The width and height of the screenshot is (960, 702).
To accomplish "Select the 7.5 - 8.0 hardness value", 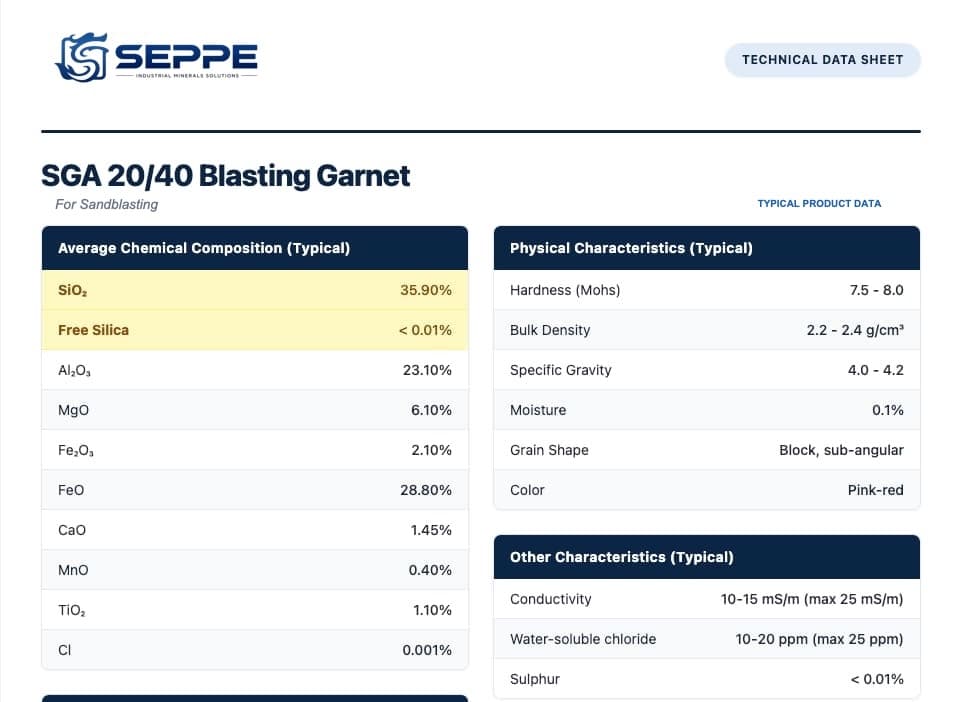I will [x=876, y=290].
